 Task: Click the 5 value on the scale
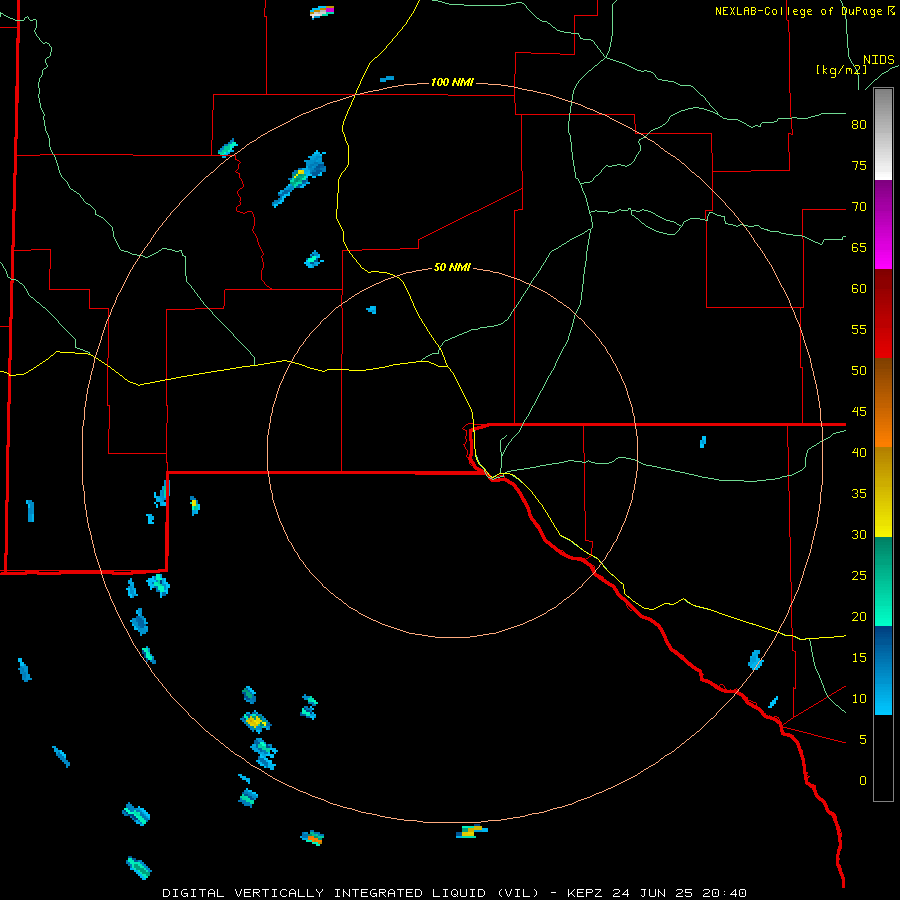point(863,739)
